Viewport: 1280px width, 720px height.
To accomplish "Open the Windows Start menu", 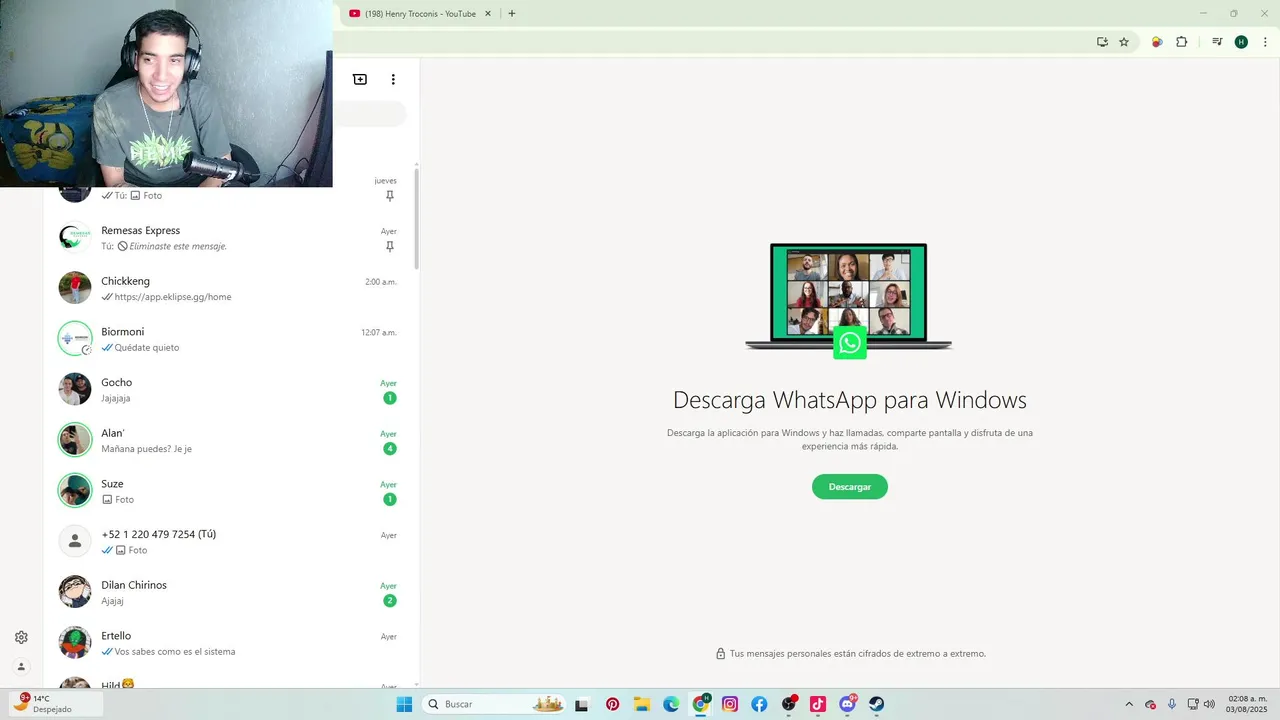I will (x=404, y=704).
